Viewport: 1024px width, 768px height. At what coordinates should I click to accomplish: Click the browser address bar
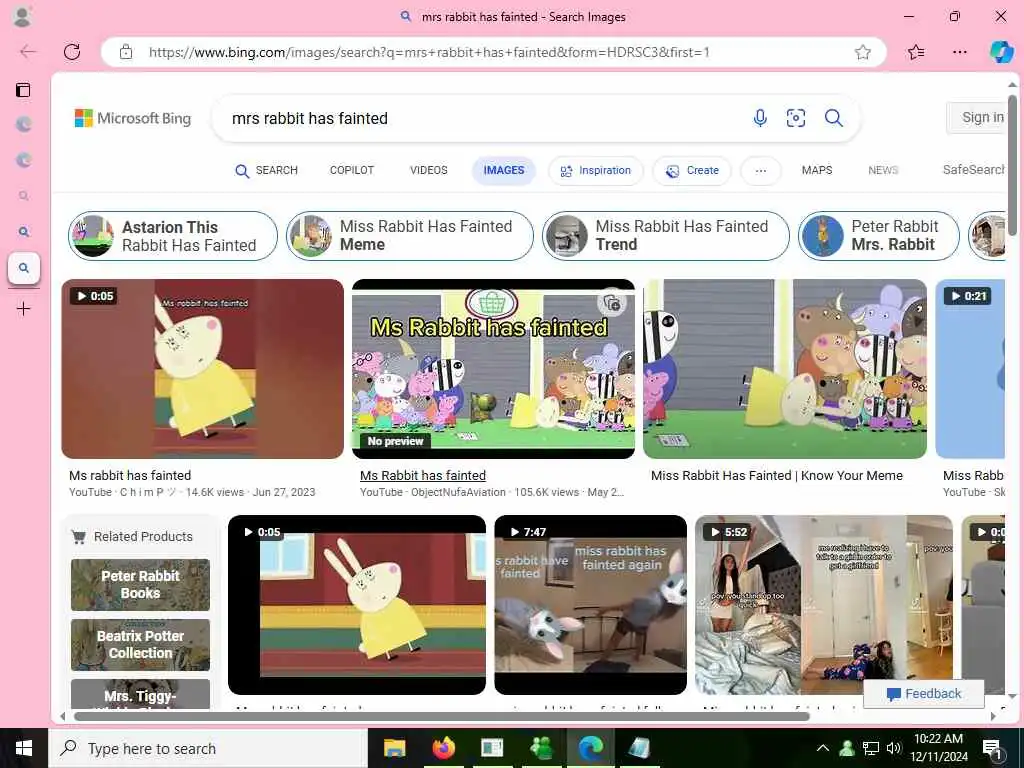[494, 52]
